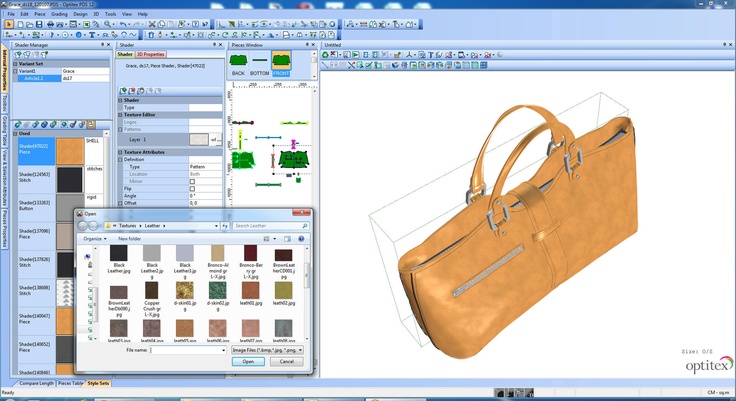Click the Cancel button in dialog
736x401 pixels.
(x=286, y=362)
